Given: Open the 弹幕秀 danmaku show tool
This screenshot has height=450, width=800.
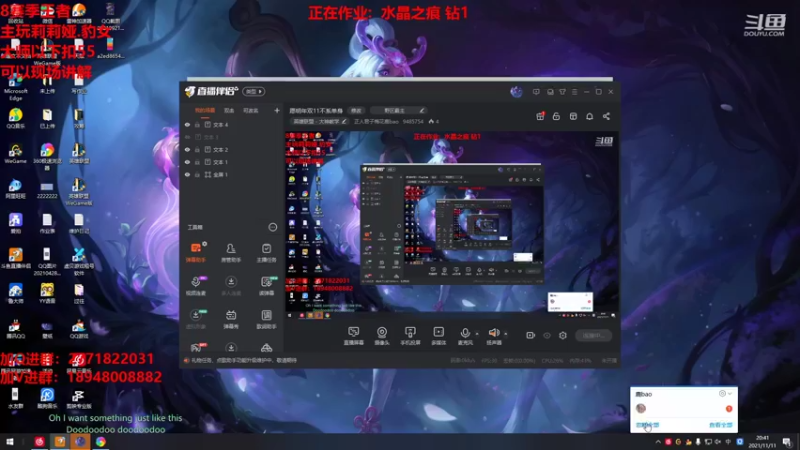Looking at the screenshot, I should [x=231, y=319].
